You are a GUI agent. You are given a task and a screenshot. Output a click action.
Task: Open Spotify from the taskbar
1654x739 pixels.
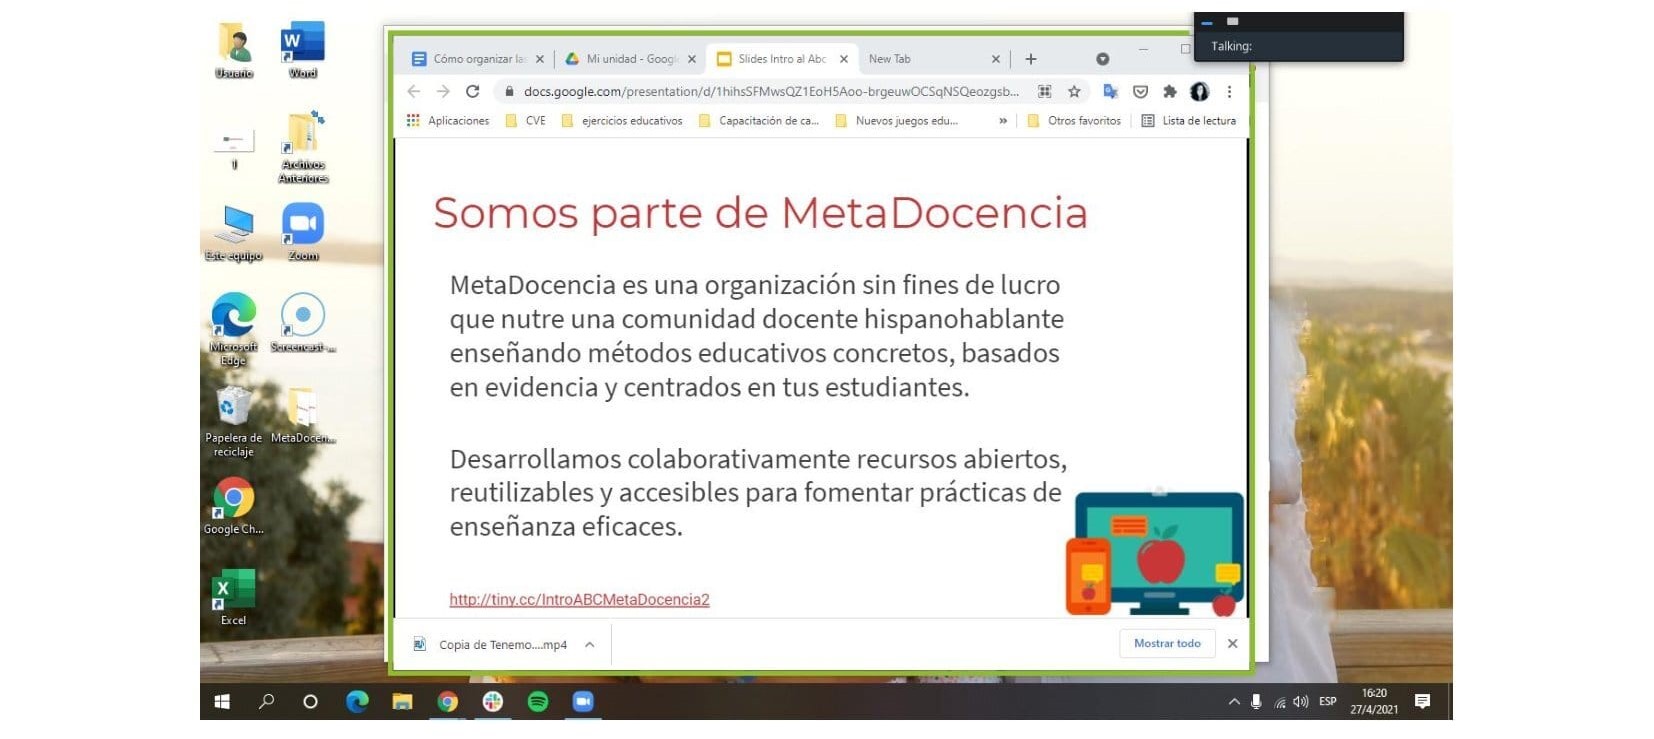click(x=537, y=702)
